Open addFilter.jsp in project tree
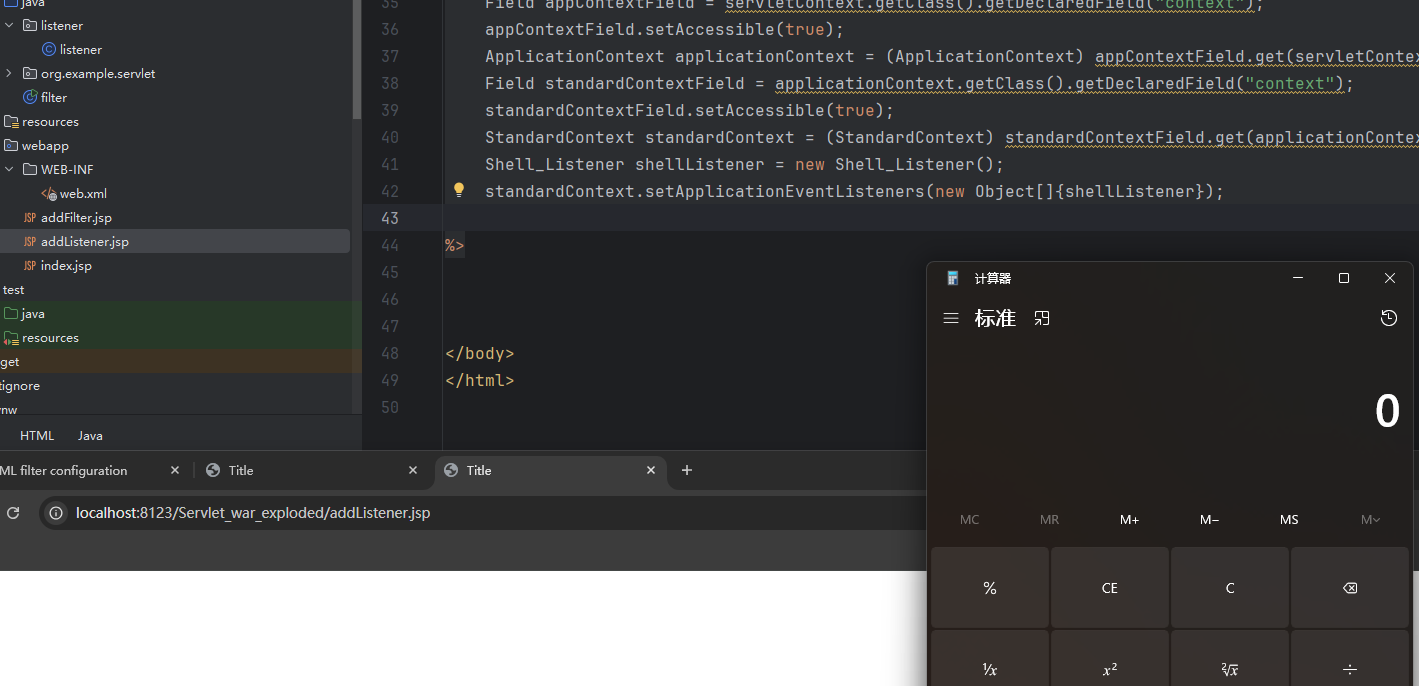 coord(76,217)
